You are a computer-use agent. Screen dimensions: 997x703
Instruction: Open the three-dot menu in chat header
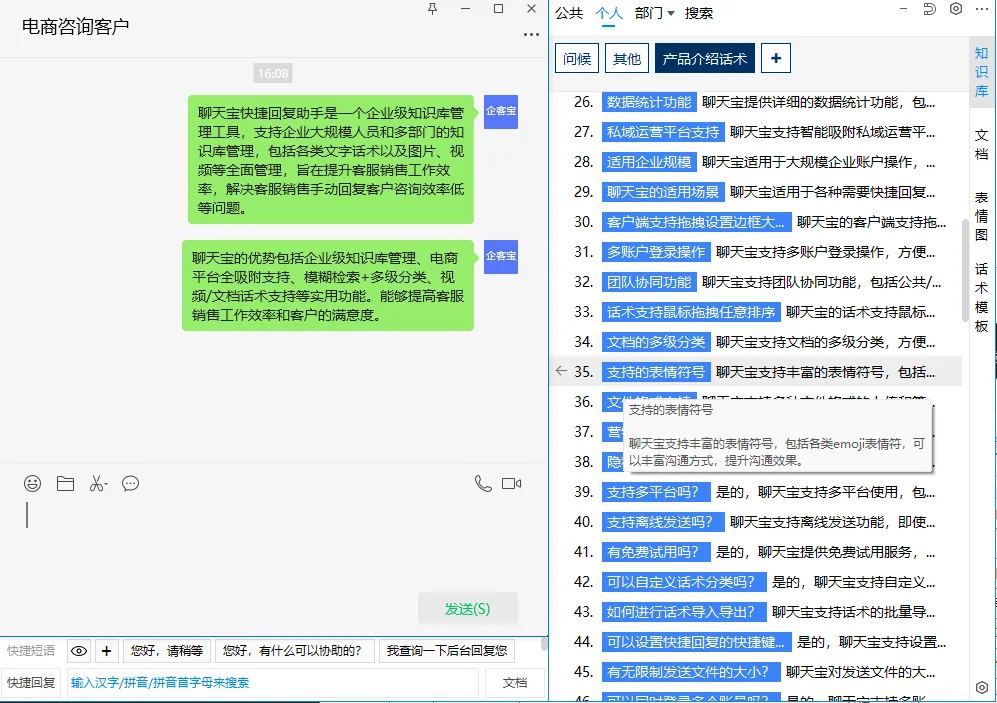531,34
